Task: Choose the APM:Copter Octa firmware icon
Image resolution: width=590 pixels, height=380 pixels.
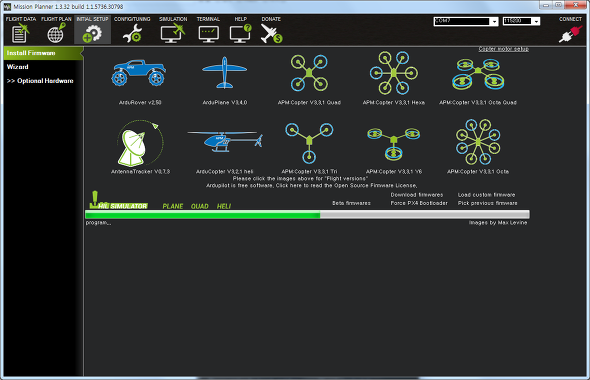Action: pyautogui.click(x=478, y=142)
